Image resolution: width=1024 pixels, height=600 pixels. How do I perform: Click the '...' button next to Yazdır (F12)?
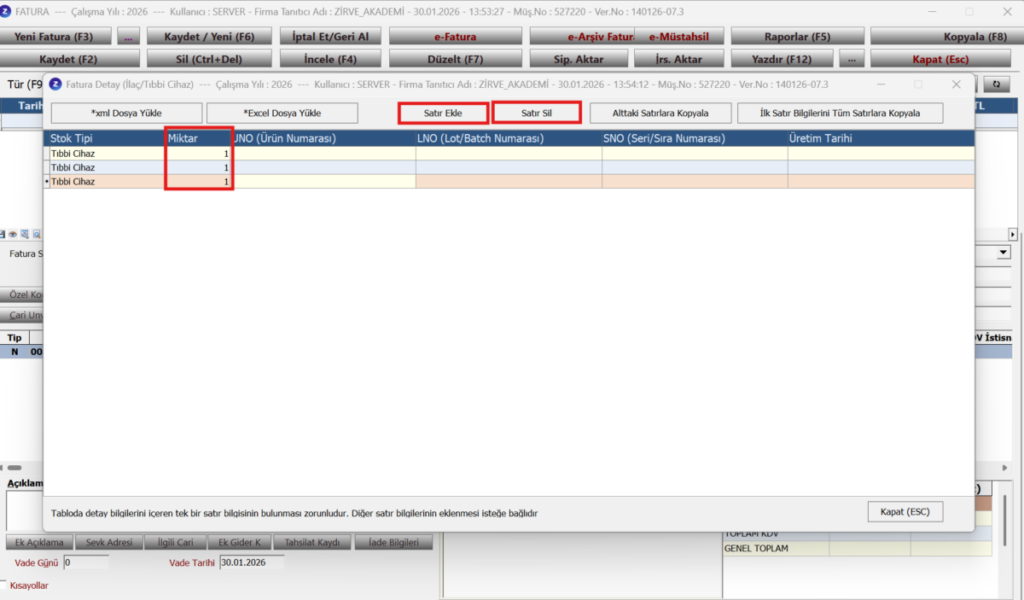pyautogui.click(x=852, y=59)
